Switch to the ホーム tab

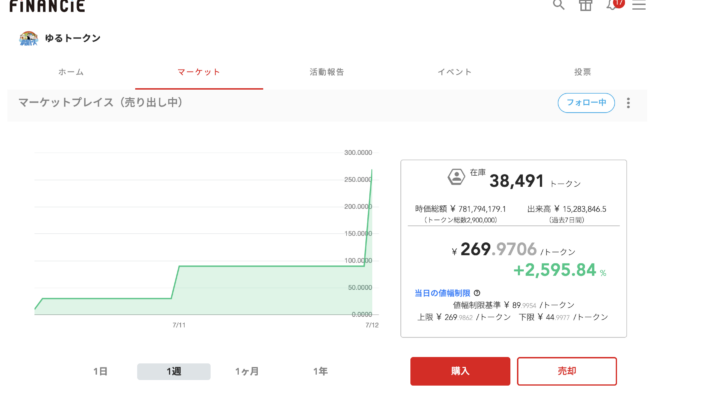(71, 72)
